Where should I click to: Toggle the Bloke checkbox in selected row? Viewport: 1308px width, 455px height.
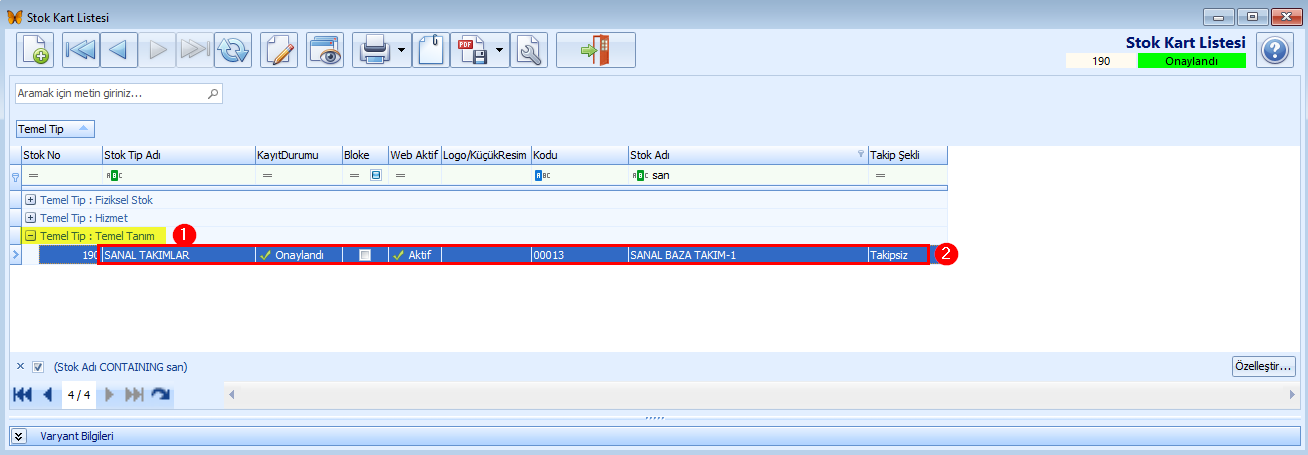click(x=365, y=255)
